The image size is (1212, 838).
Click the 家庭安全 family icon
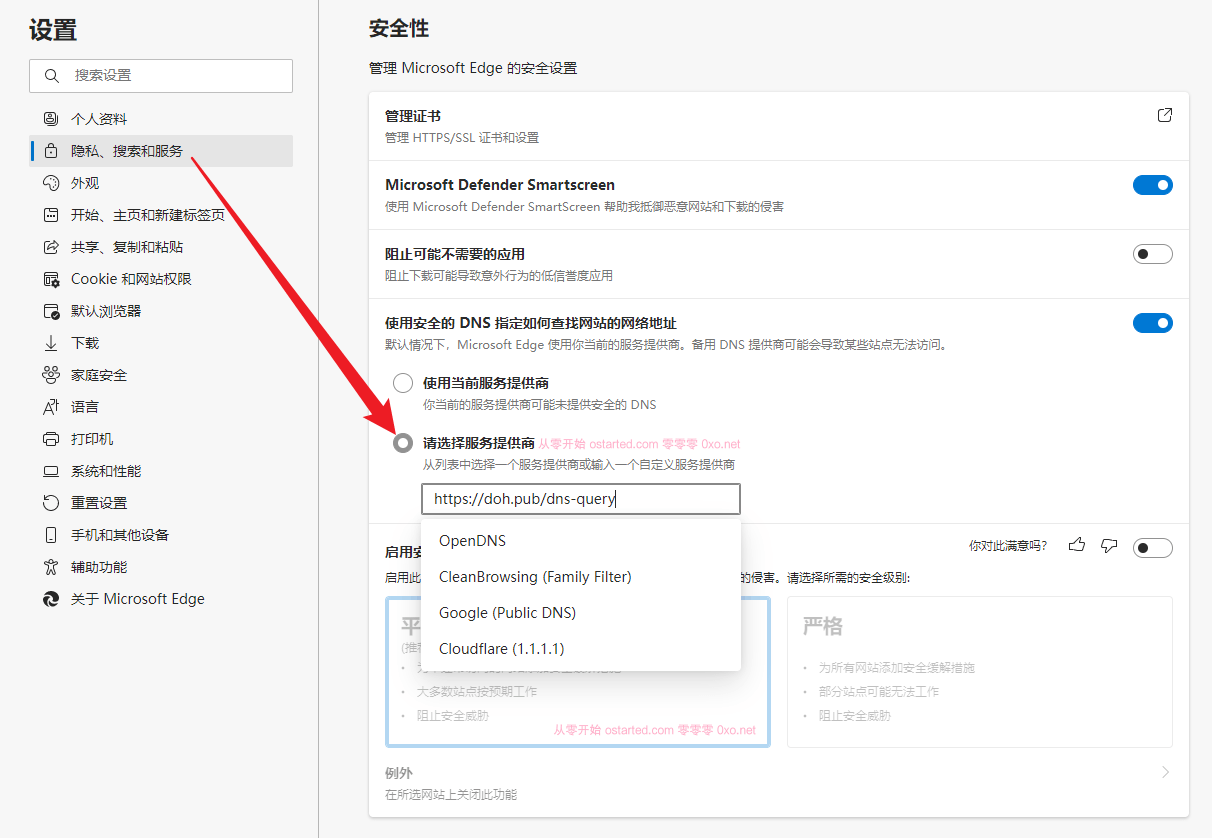pos(51,375)
